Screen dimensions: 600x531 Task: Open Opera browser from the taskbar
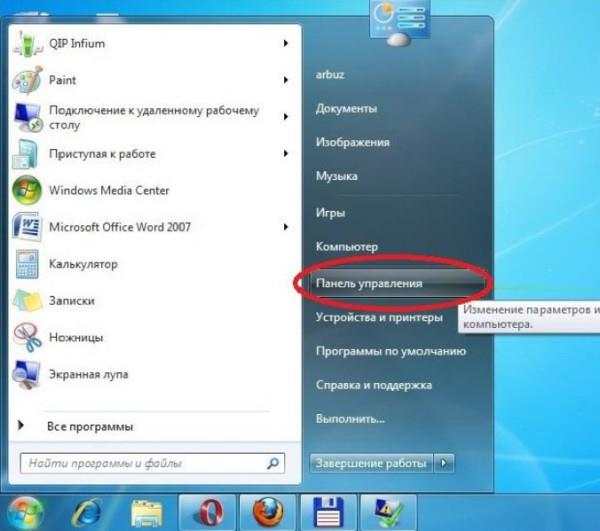(x=209, y=513)
